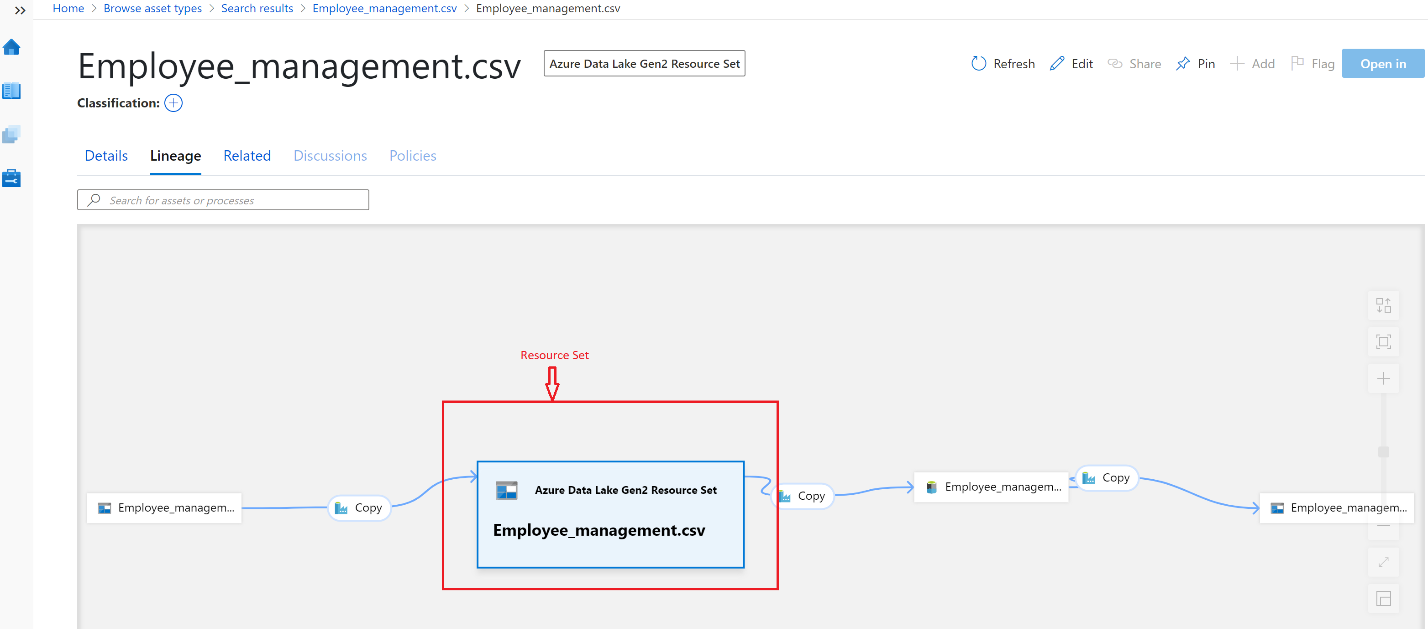Click the green cylinder icon on the lineage node
The image size is (1428, 629).
click(932, 487)
